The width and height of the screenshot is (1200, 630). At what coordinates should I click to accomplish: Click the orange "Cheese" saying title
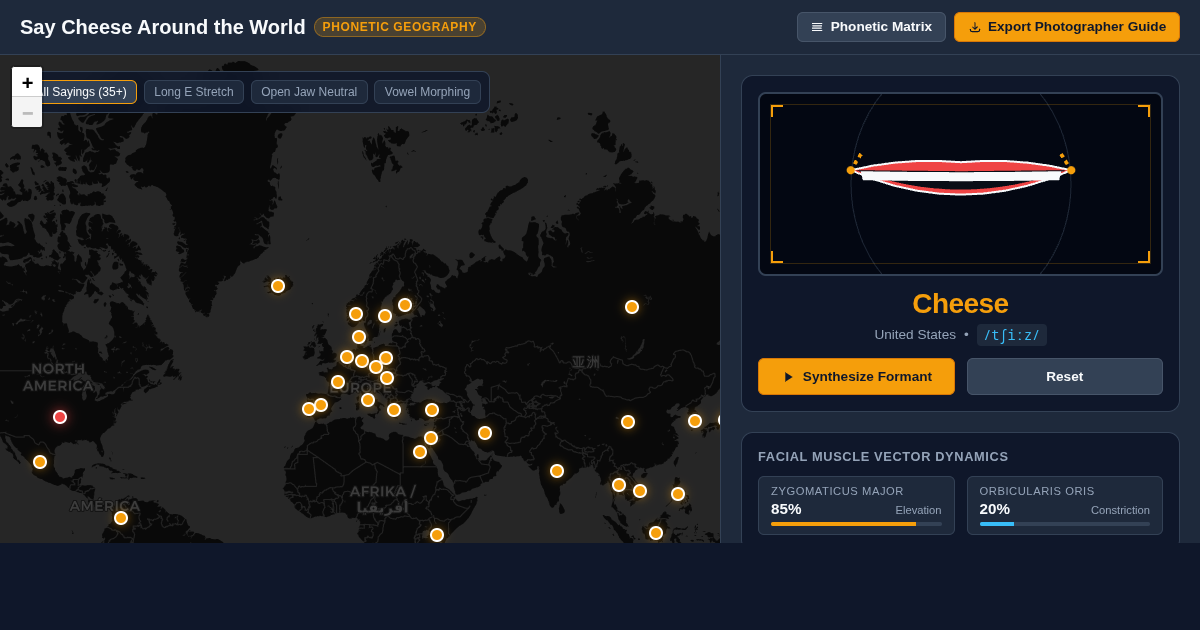(x=960, y=304)
